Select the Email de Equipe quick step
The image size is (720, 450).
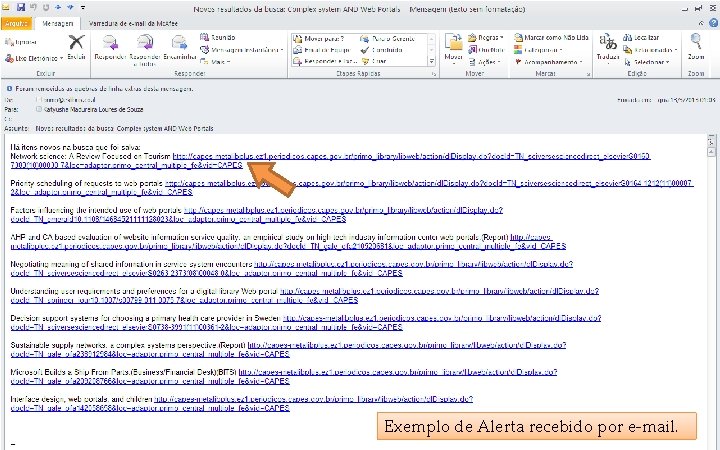pyautogui.click(x=322, y=50)
